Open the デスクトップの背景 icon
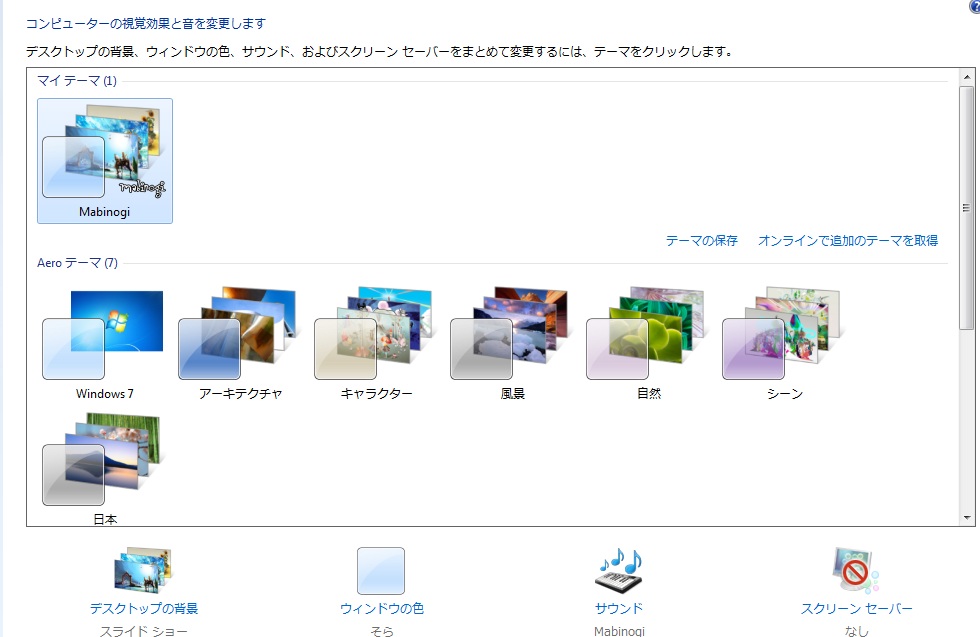The width and height of the screenshot is (980, 637). 143,570
